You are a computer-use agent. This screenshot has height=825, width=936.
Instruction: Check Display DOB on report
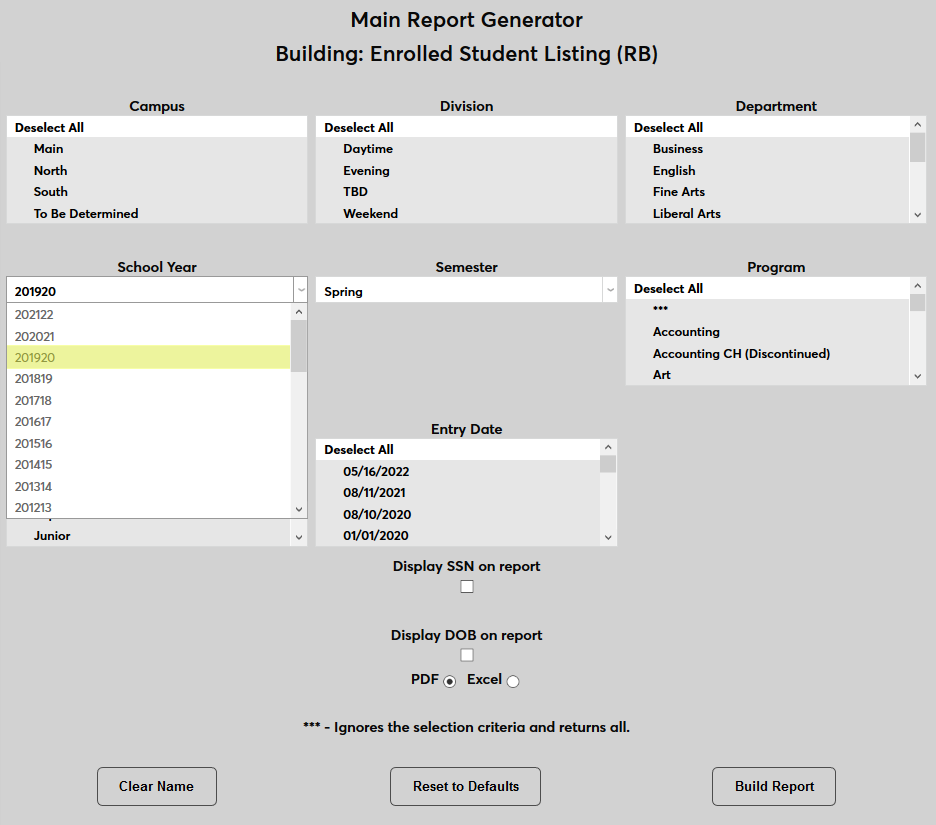tap(466, 654)
